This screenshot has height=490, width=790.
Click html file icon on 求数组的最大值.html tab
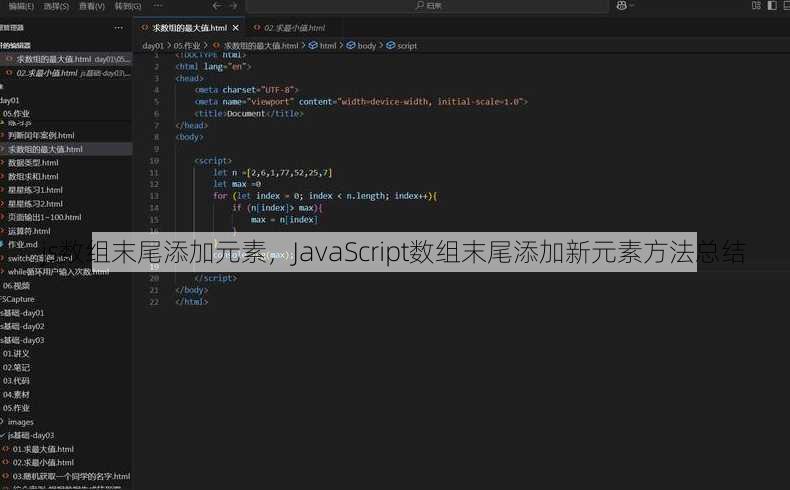[x=145, y=28]
